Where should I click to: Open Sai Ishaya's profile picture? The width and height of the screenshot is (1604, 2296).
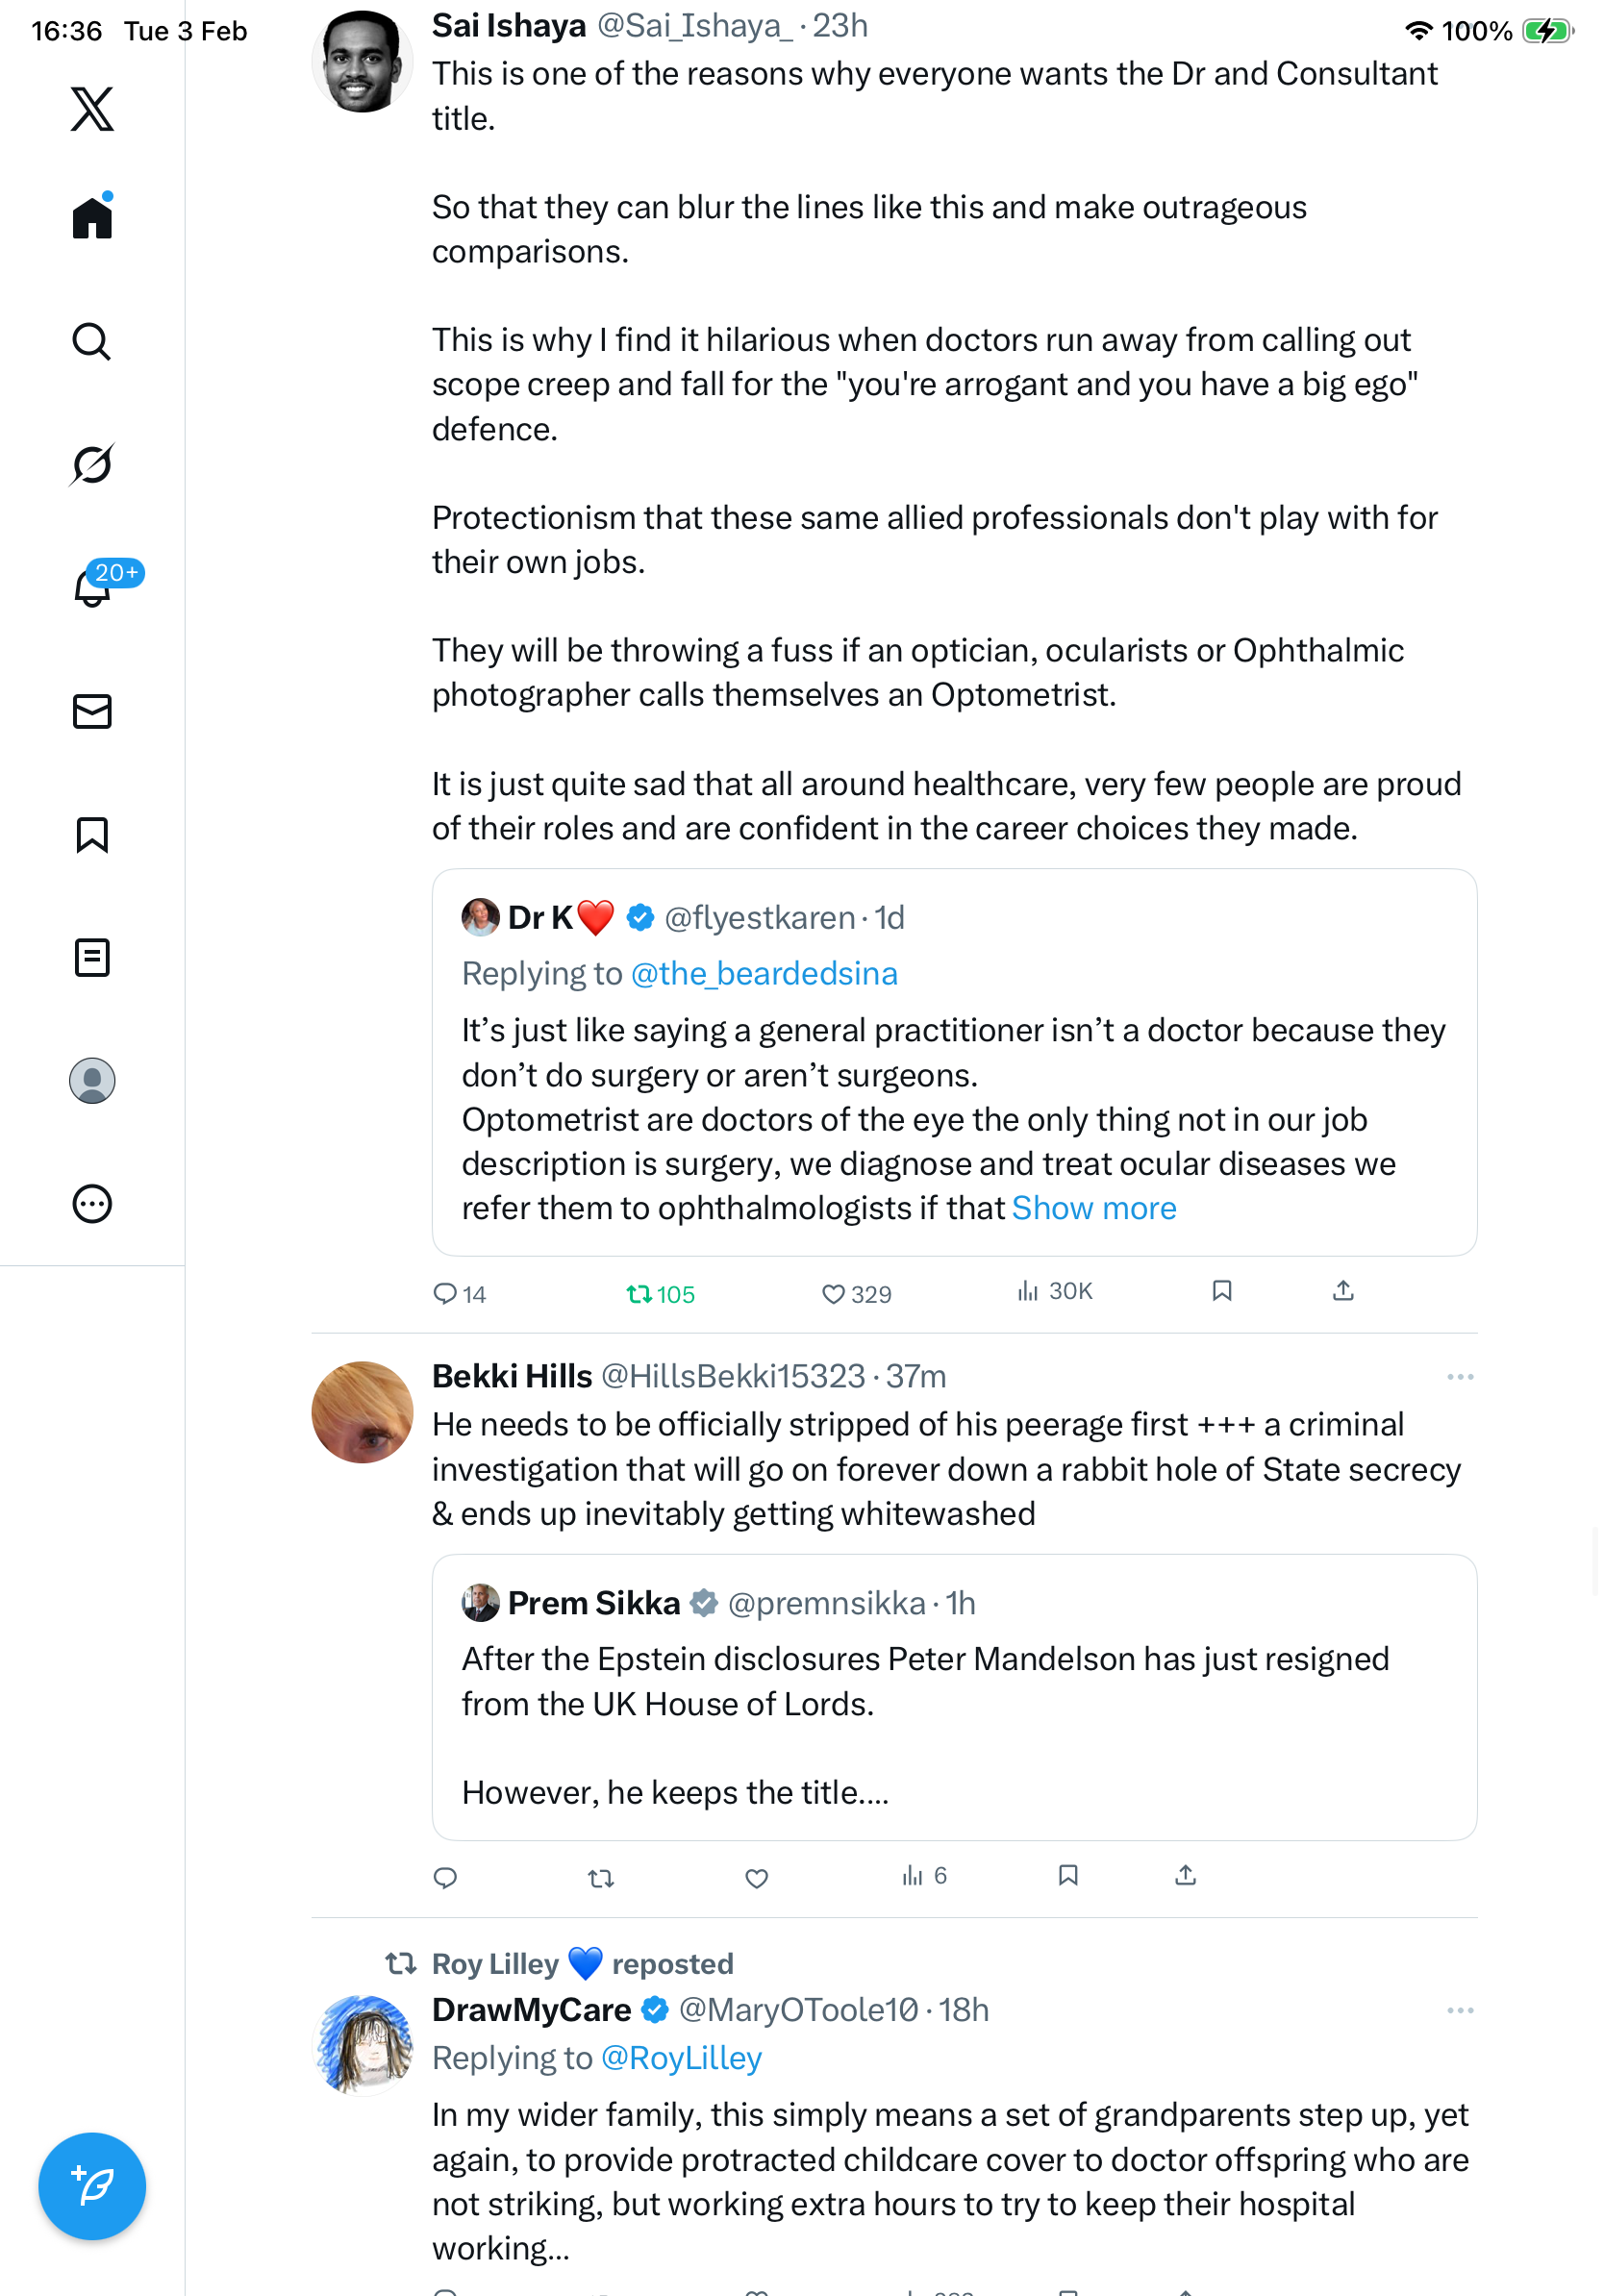pyautogui.click(x=362, y=62)
